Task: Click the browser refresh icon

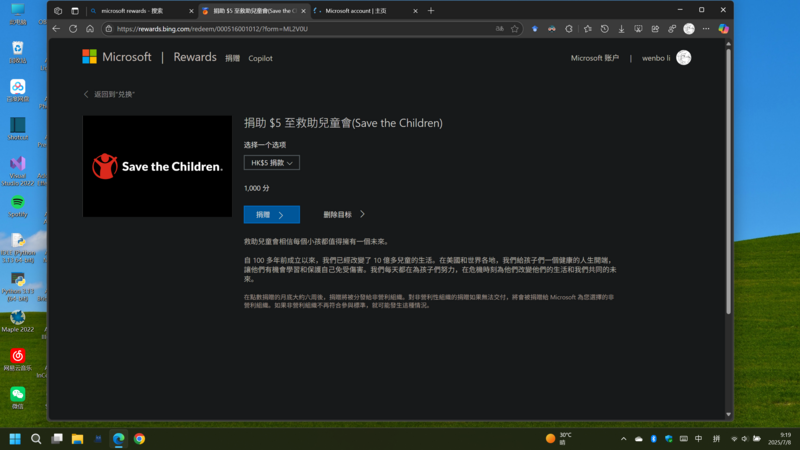Action: [x=73, y=29]
